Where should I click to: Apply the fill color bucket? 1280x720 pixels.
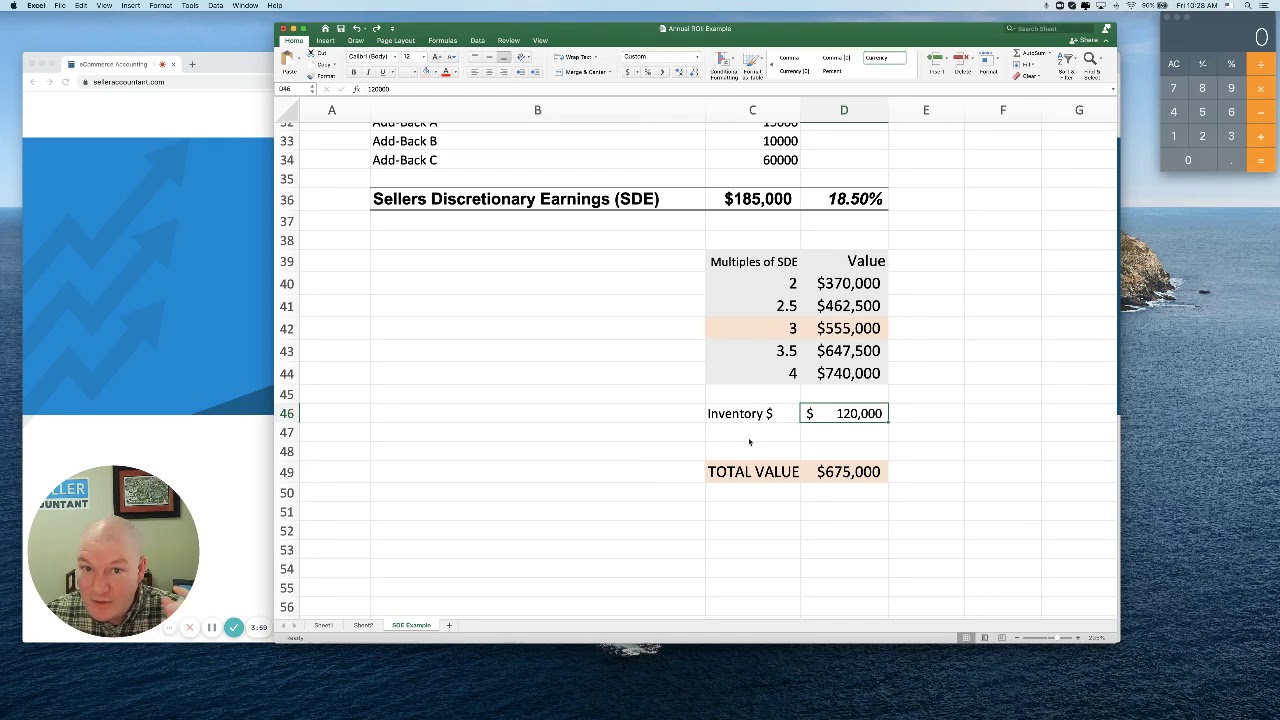point(426,72)
